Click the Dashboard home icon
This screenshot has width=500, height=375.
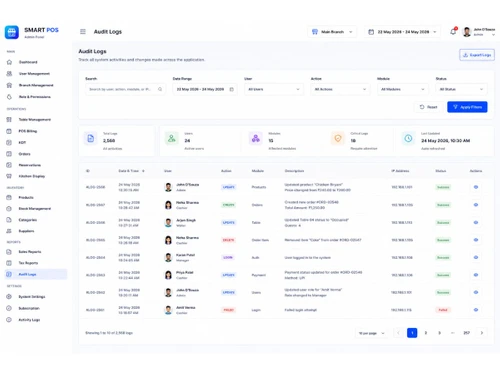9,62
